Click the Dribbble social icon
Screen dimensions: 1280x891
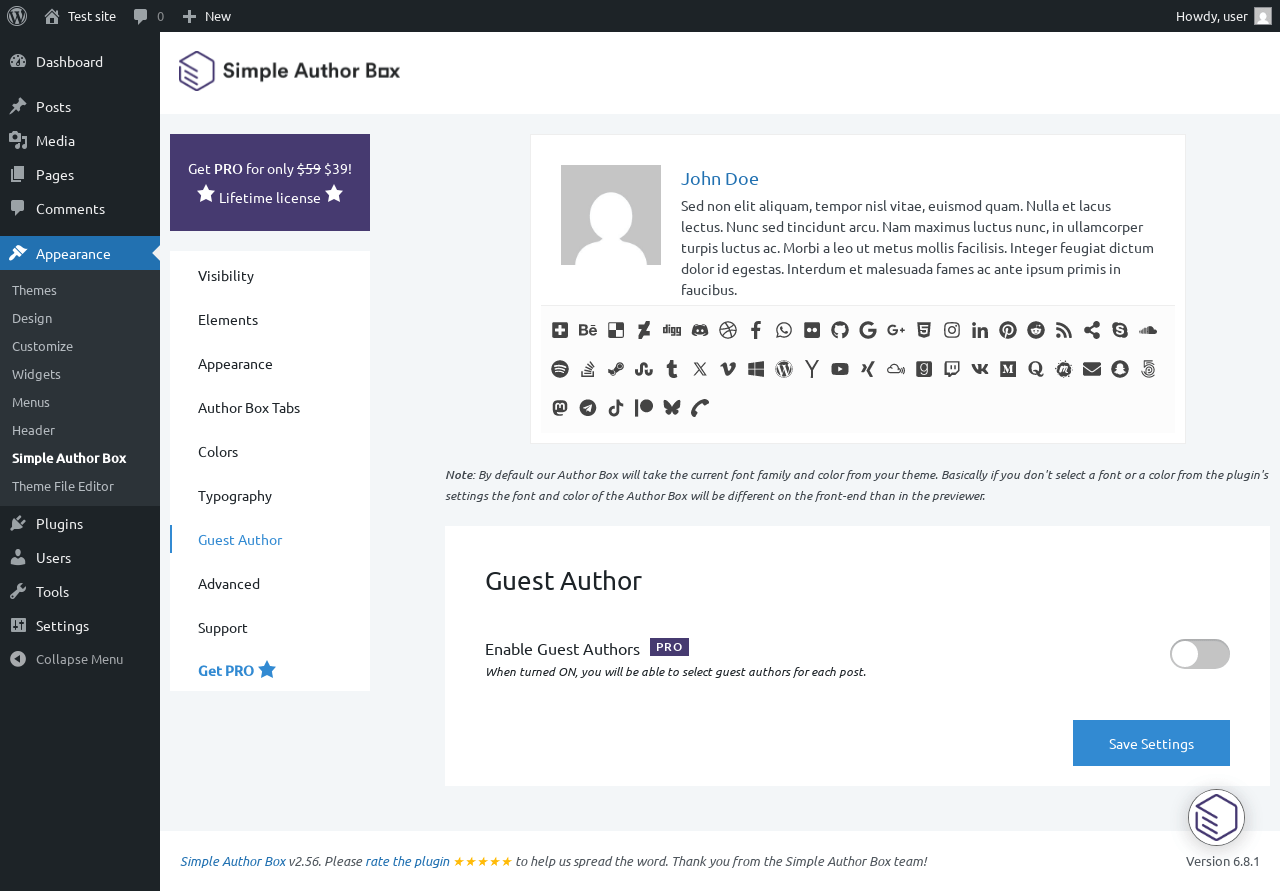[728, 330]
